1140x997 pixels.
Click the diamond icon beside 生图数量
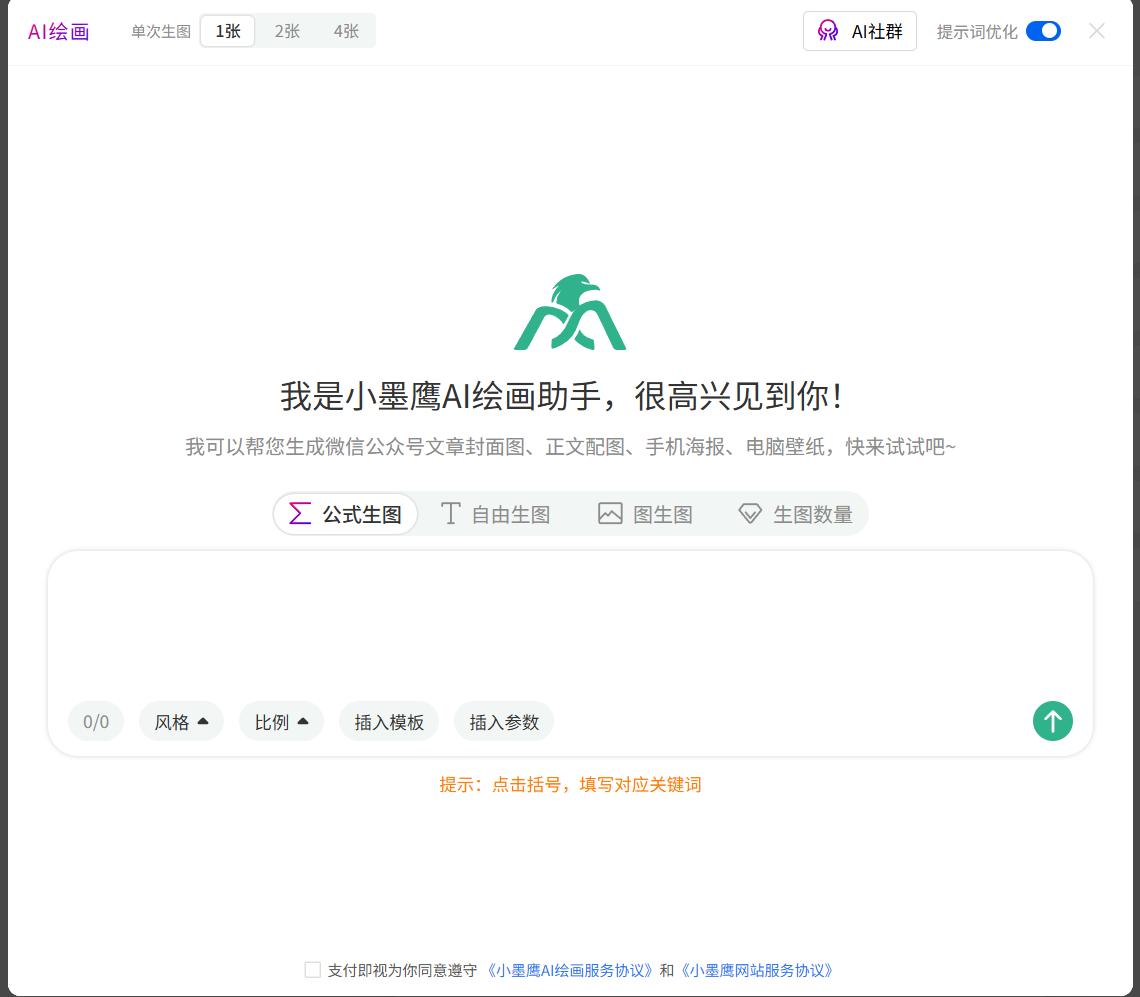(750, 513)
